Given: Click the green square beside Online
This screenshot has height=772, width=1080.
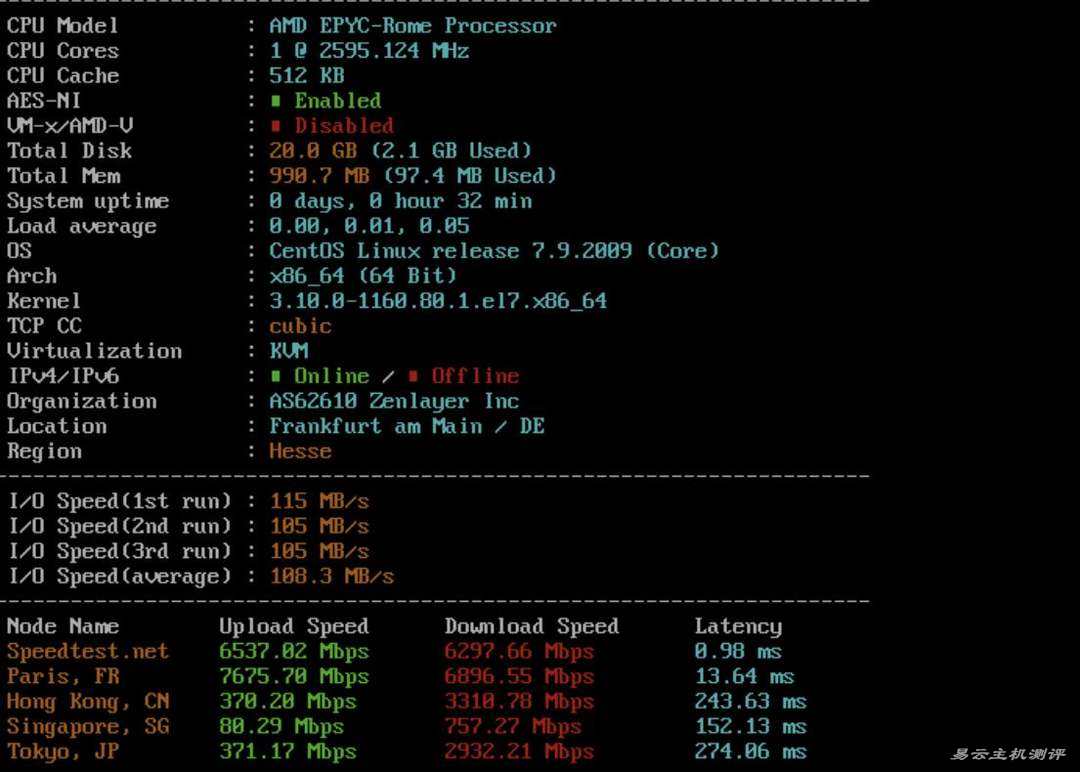Looking at the screenshot, I should click(x=276, y=376).
